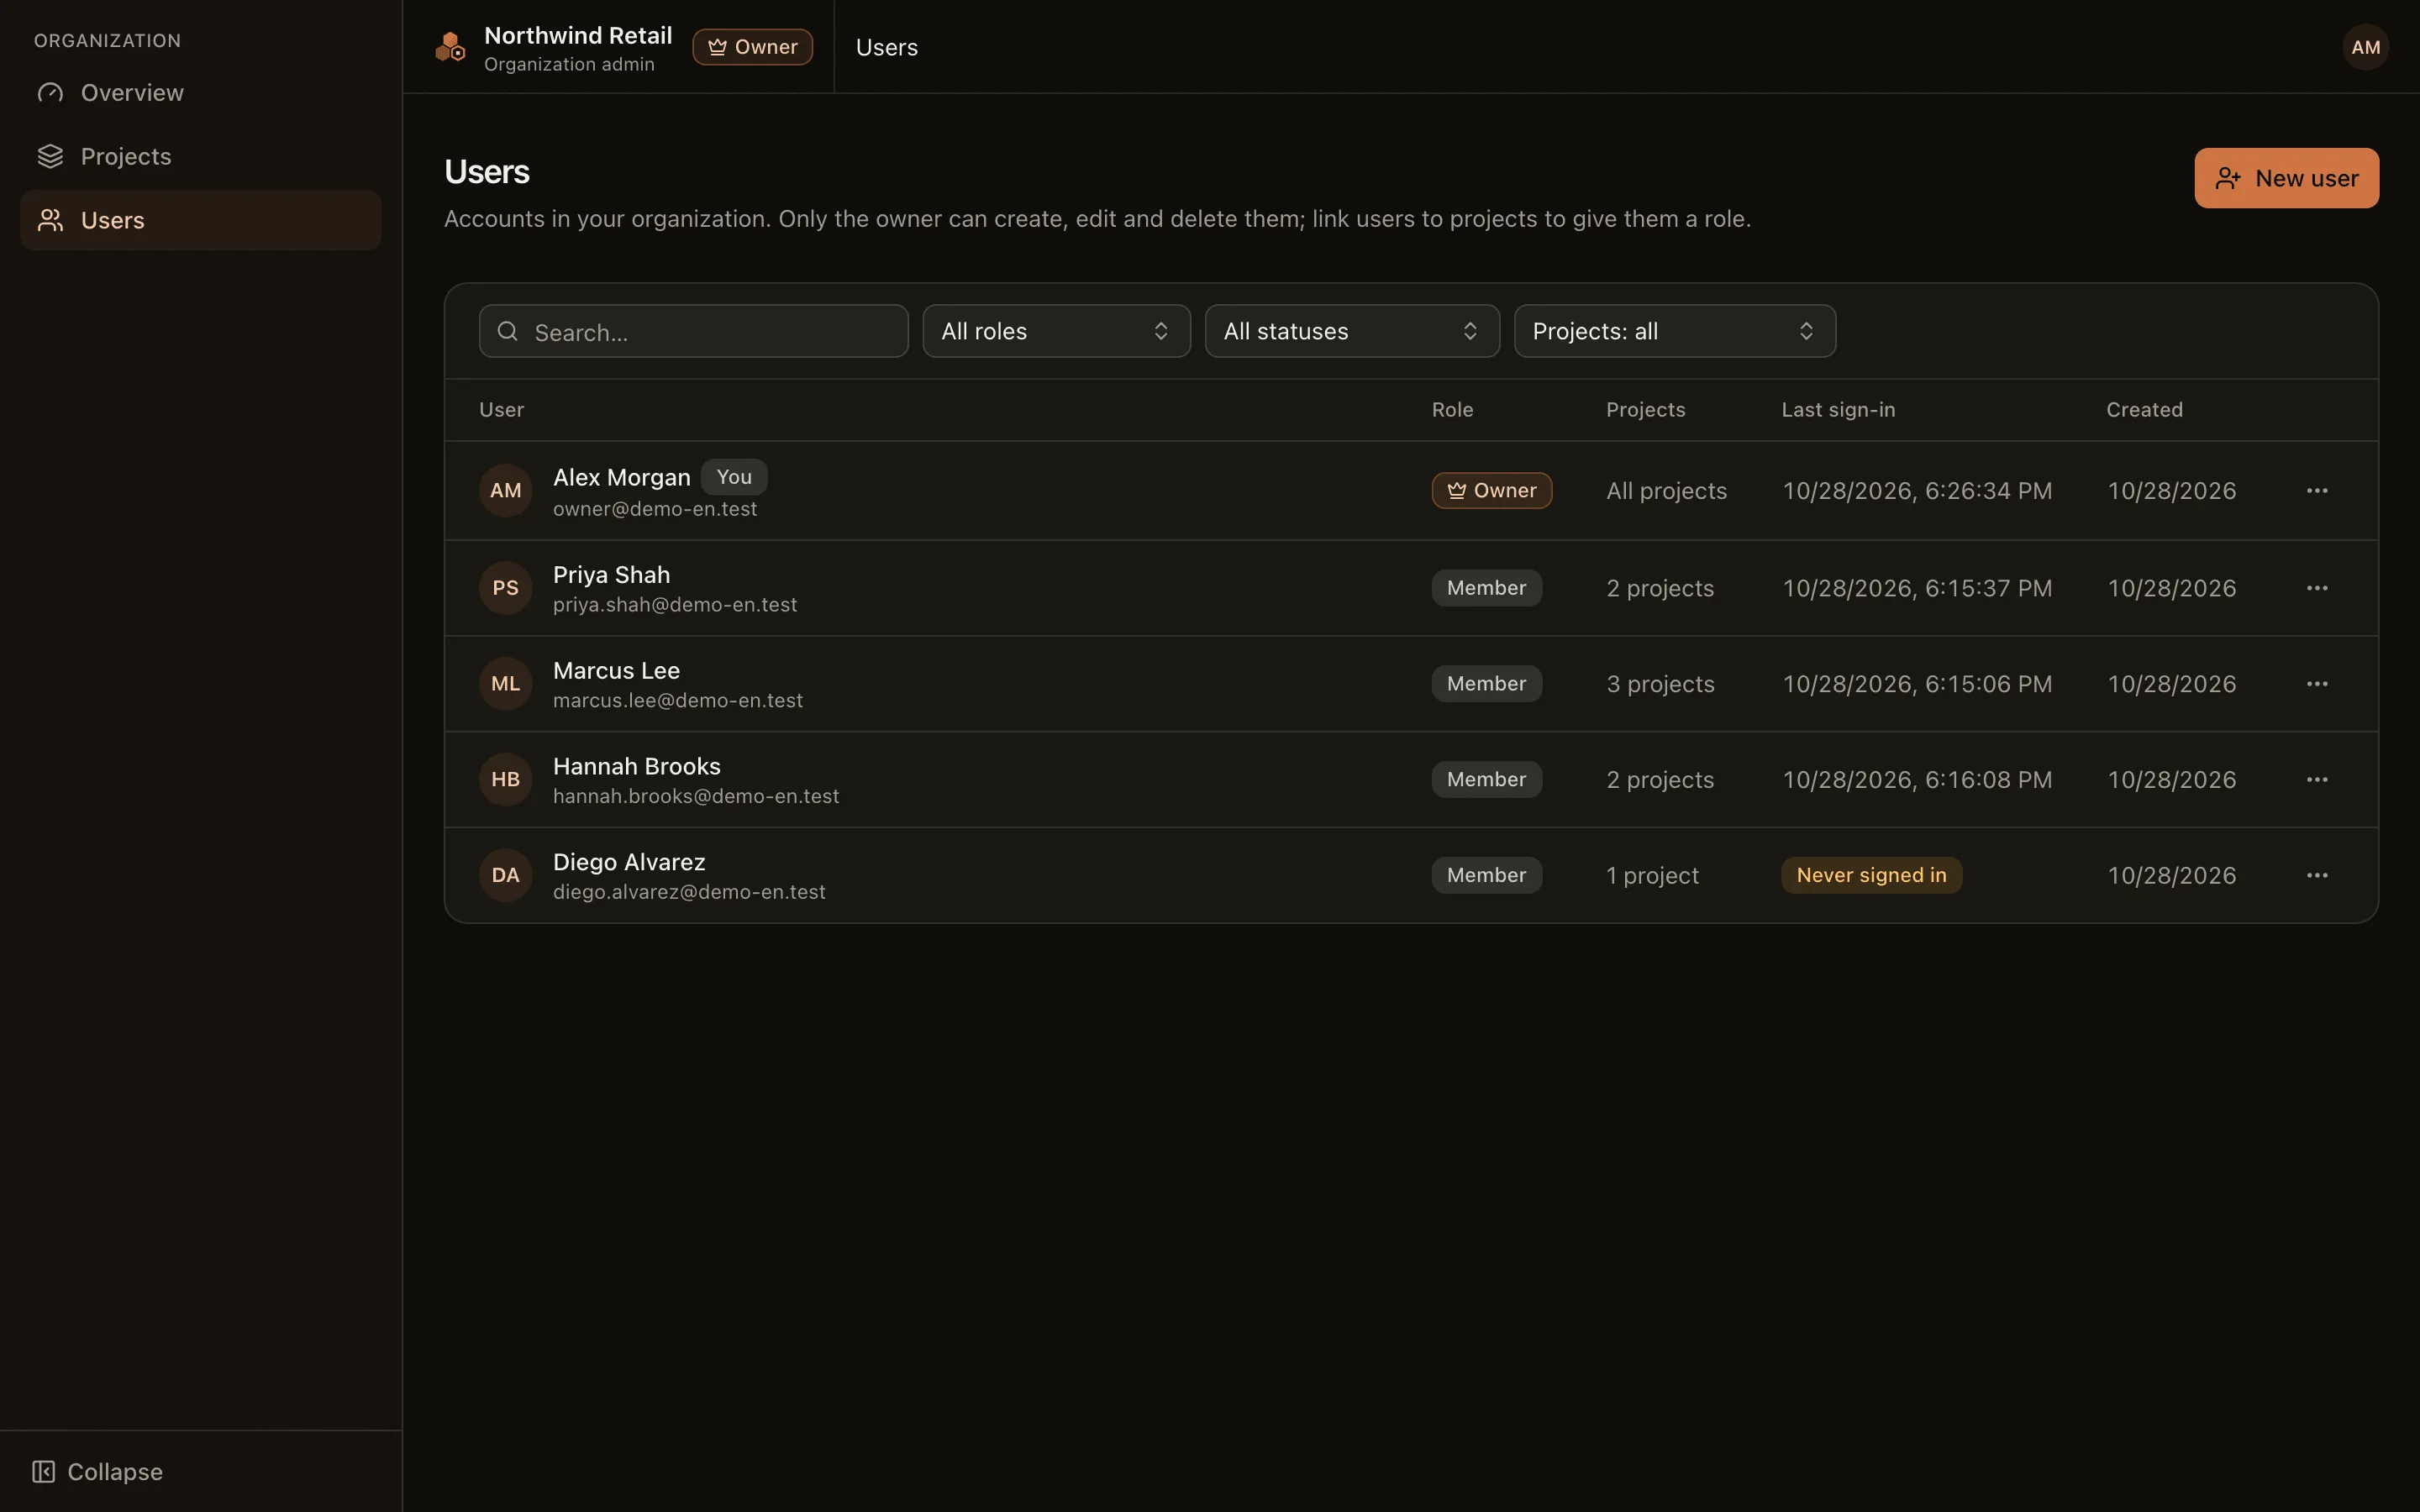Click the Created column header
This screenshot has height=1512, width=2420.
2144,410
